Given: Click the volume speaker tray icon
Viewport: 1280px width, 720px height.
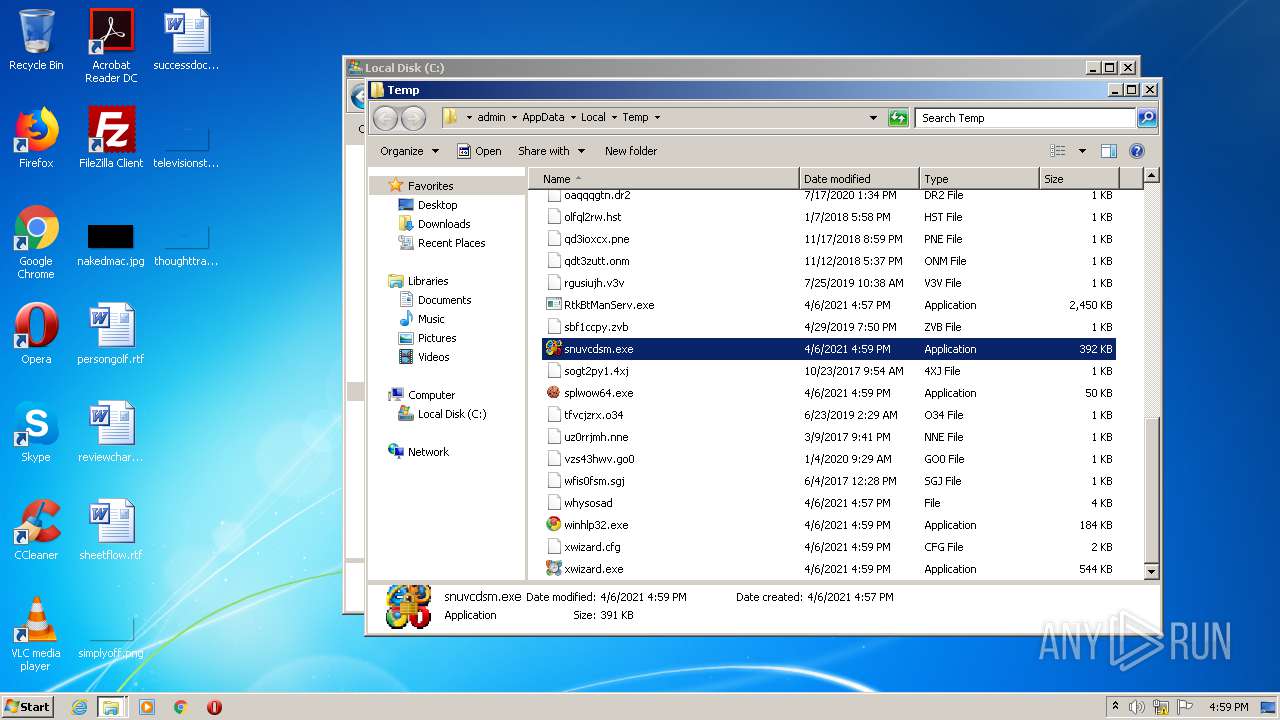Looking at the screenshot, I should 1138,707.
